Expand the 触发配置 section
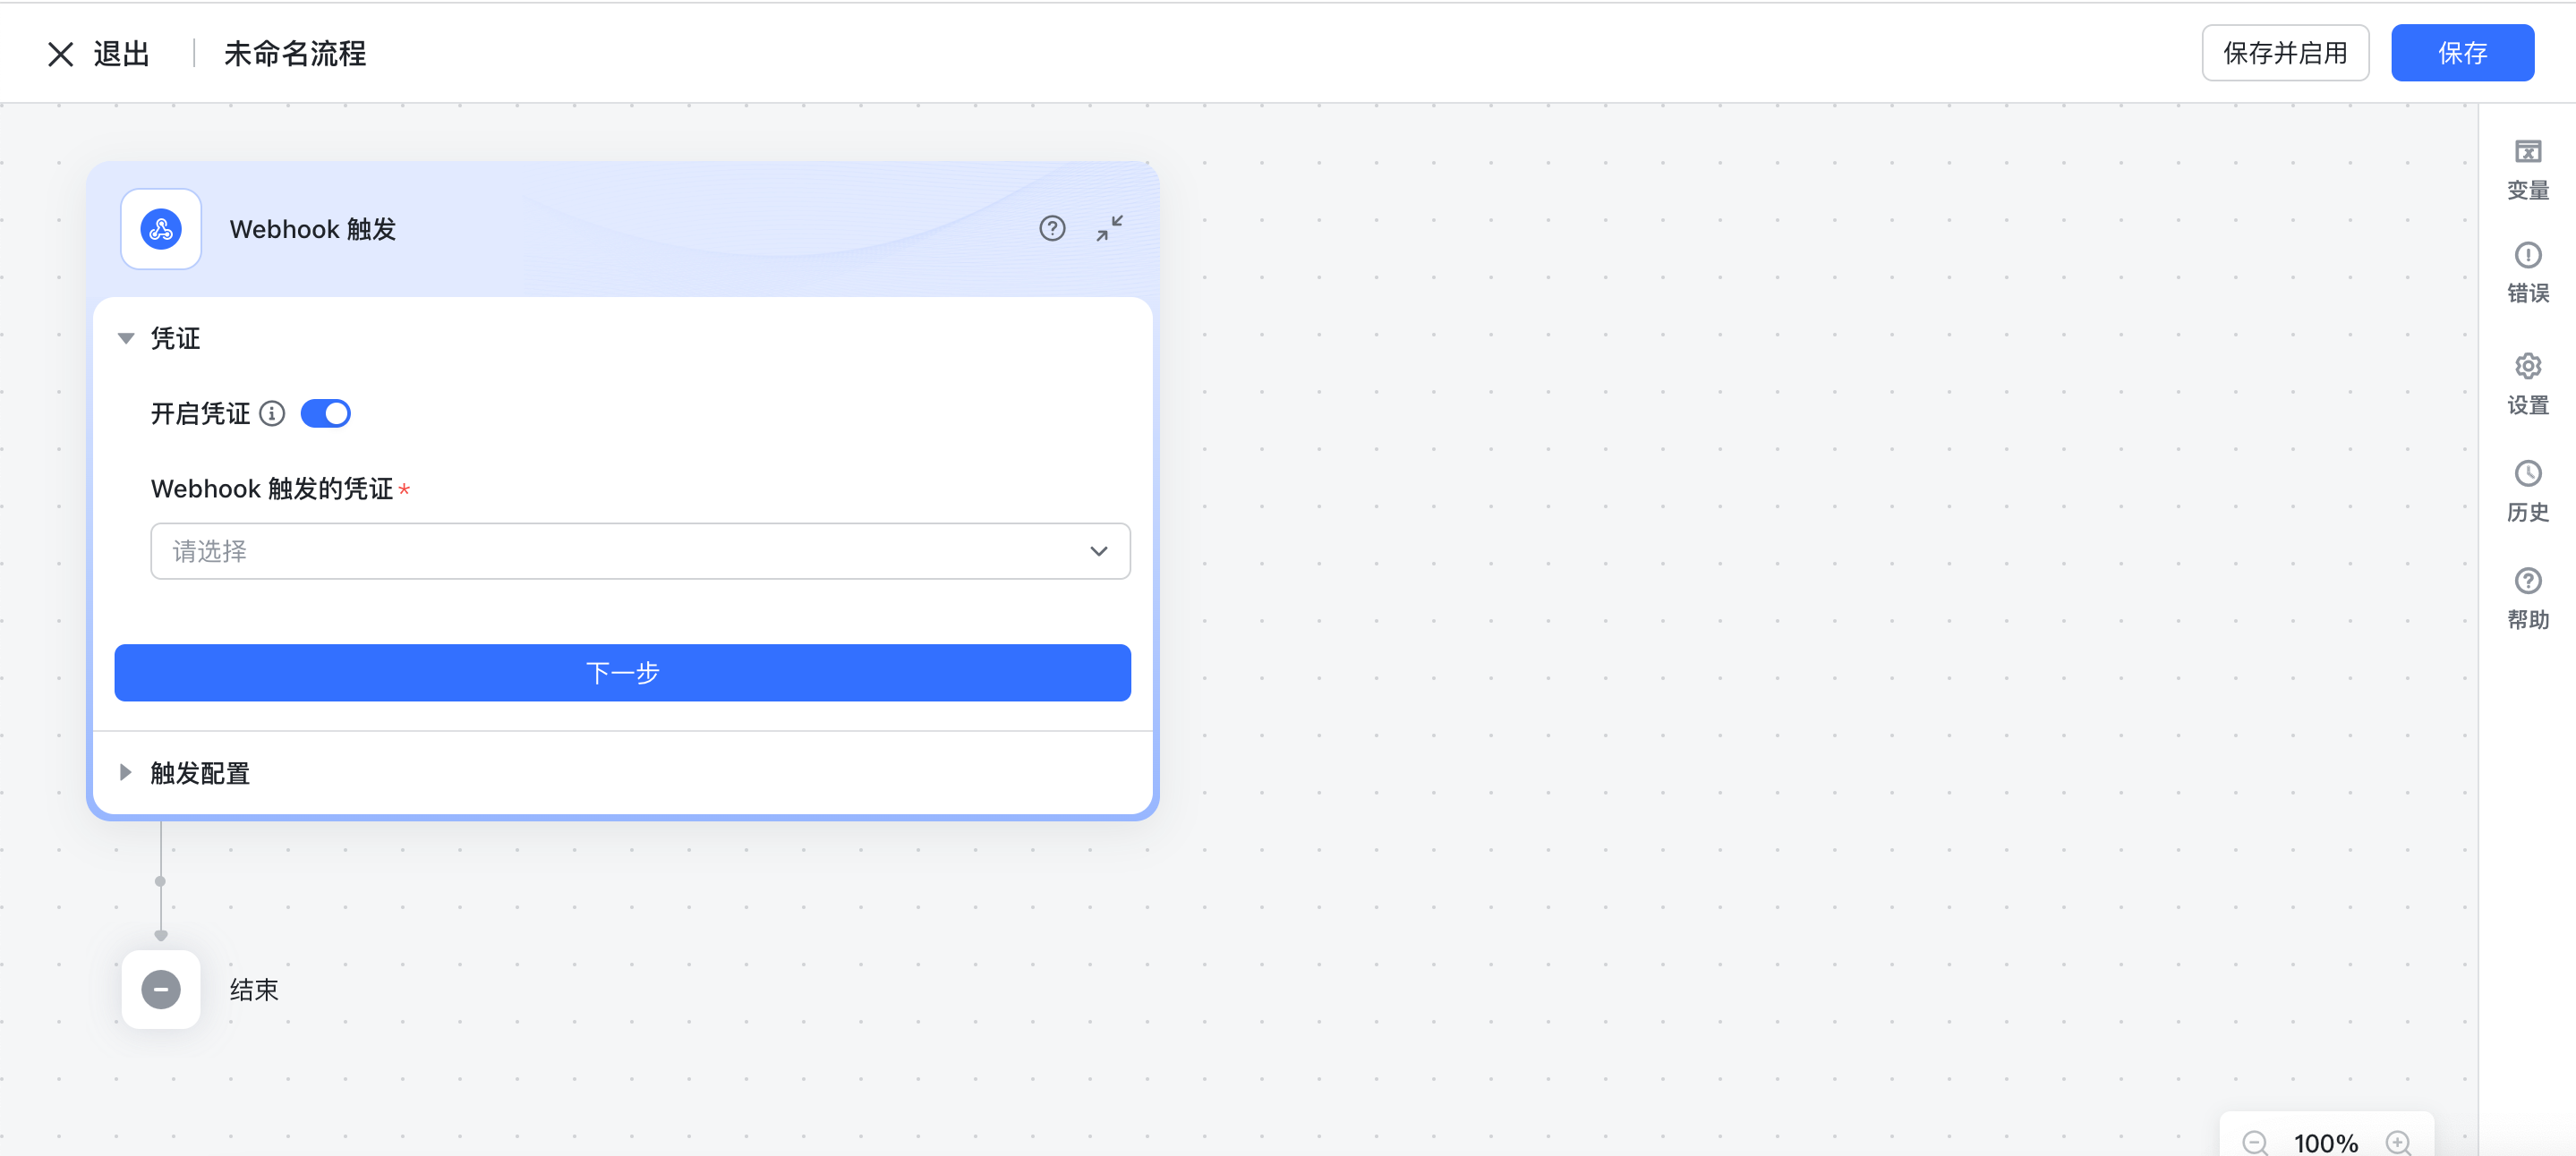Screen dimensions: 2576x1156 point(126,772)
